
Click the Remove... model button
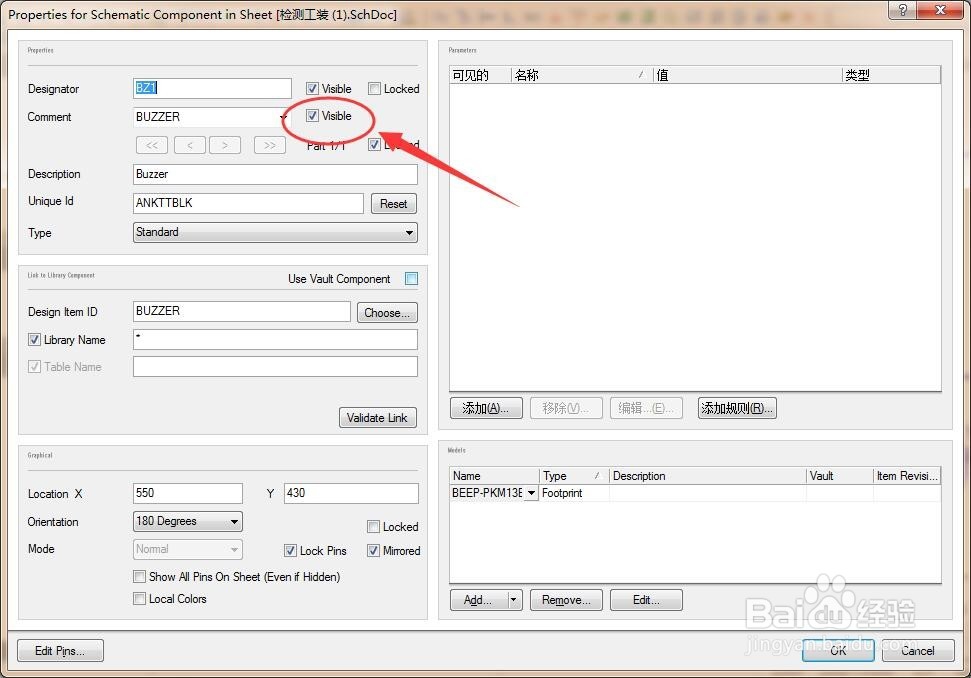coord(566,599)
